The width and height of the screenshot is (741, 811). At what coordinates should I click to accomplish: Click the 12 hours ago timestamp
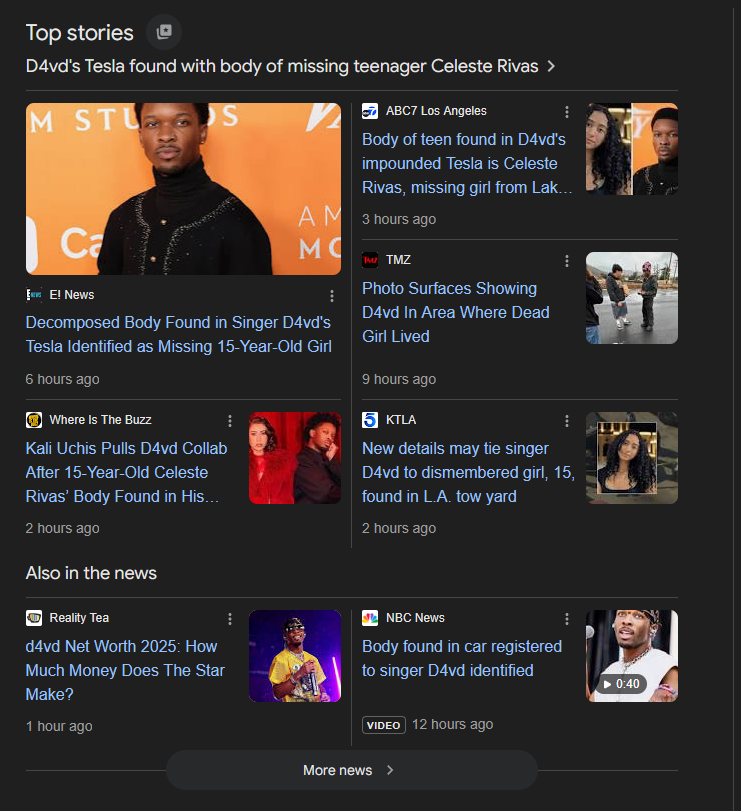452,725
